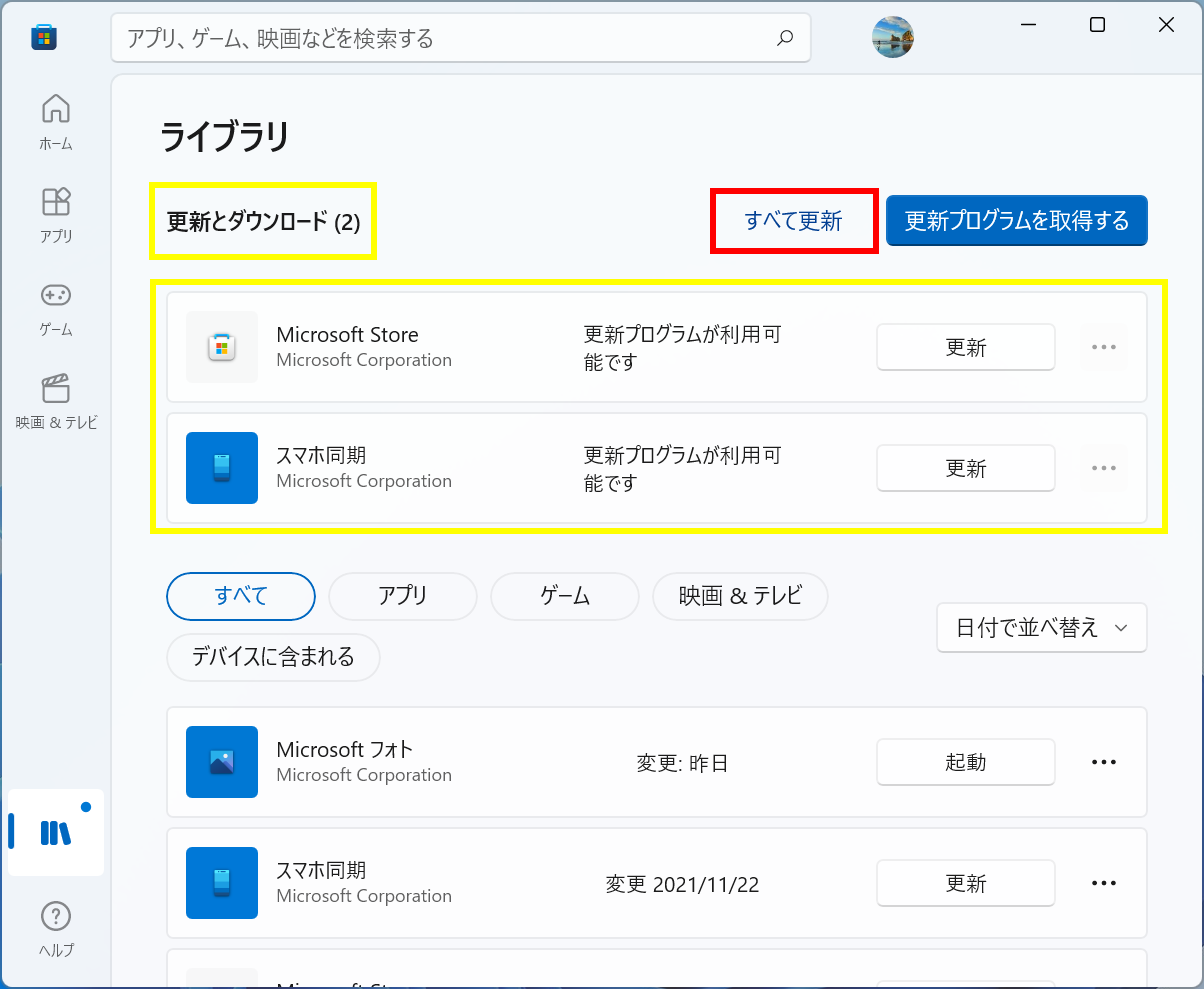Select the ゲーム filter tab
This screenshot has height=989, width=1204.
coord(565,596)
